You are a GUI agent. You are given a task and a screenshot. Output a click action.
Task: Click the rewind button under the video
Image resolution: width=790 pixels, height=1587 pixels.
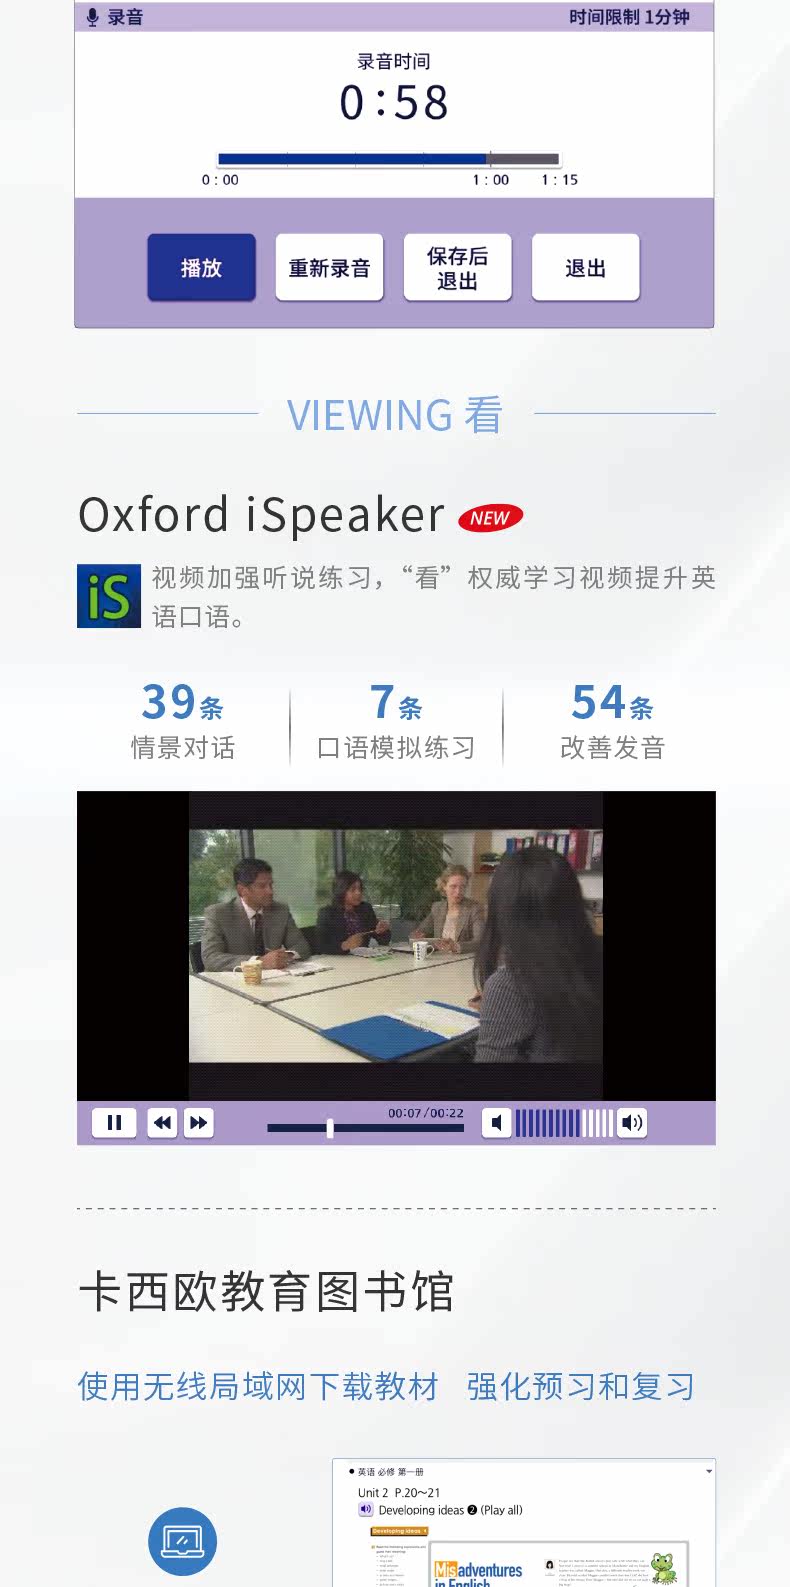(x=162, y=1123)
